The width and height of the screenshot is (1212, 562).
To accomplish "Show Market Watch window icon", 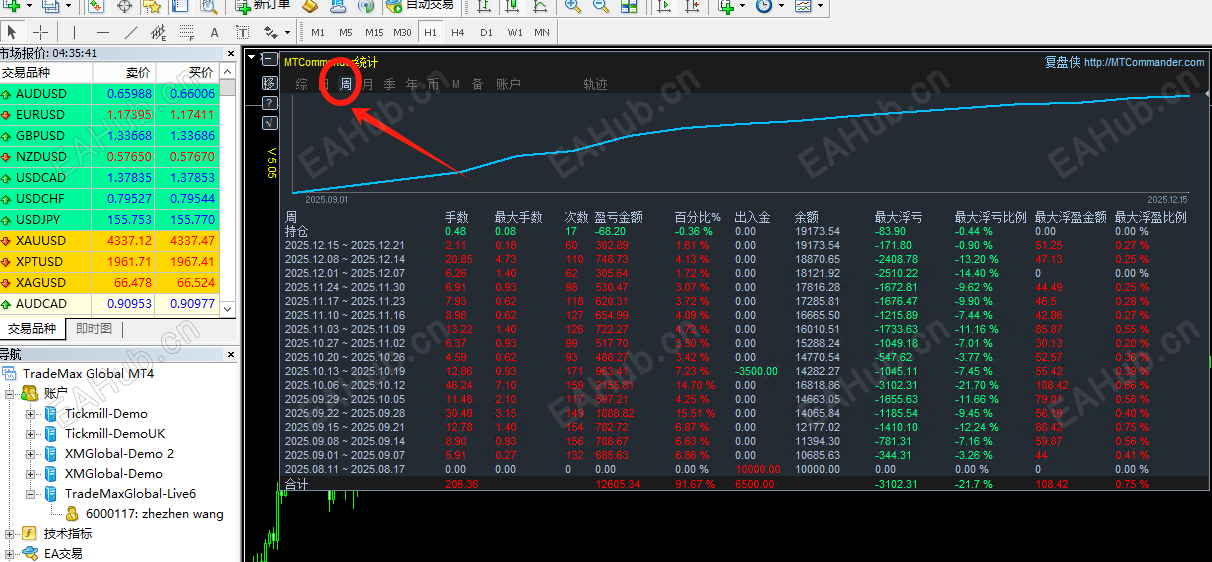I will tap(96, 6).
